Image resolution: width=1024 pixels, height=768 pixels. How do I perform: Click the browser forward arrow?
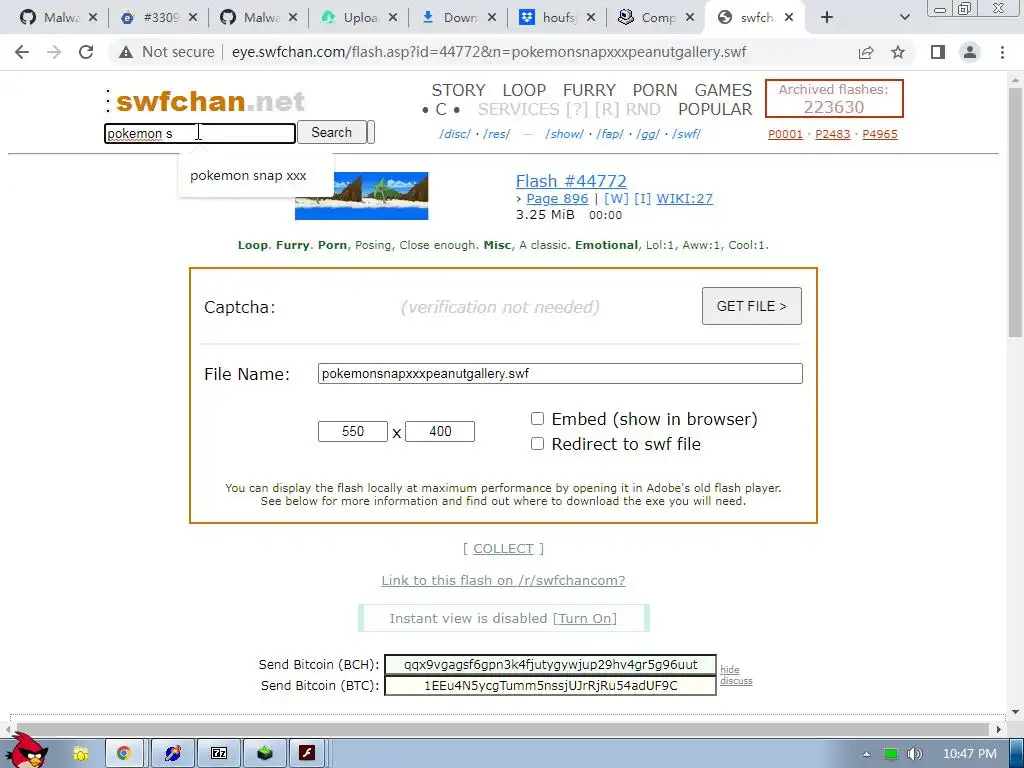54,52
